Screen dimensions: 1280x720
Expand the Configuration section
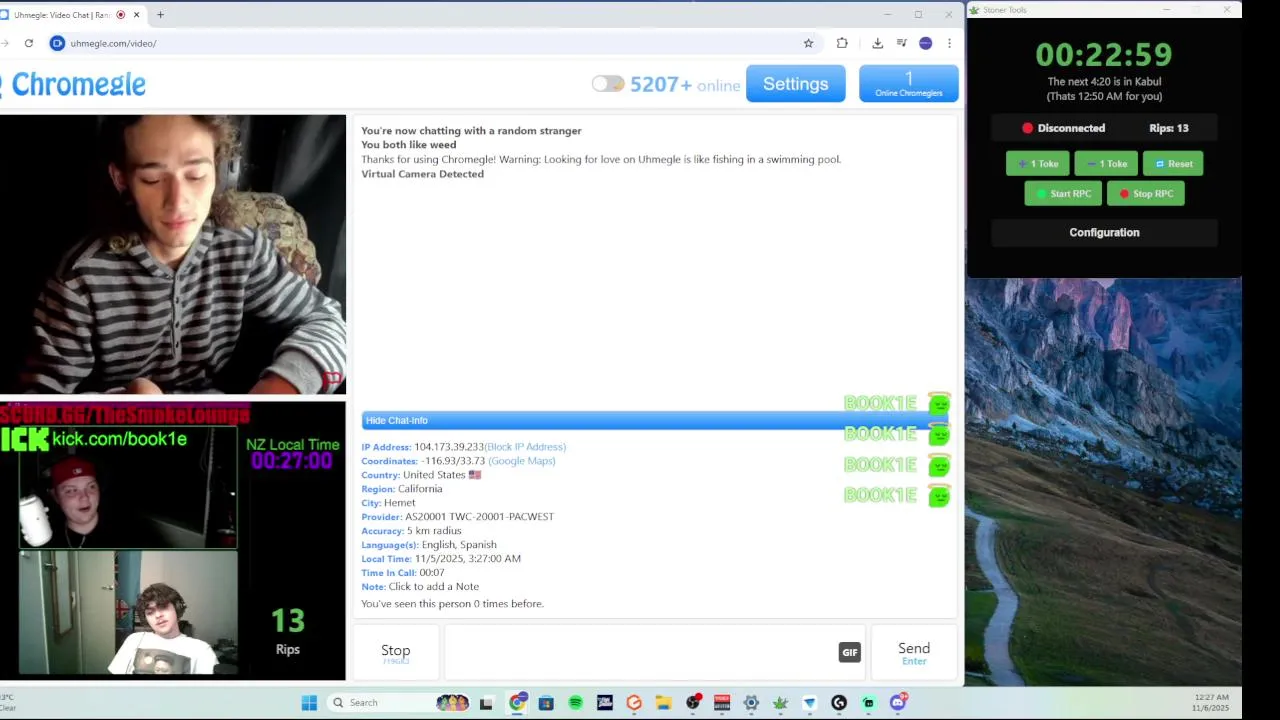tap(1104, 232)
